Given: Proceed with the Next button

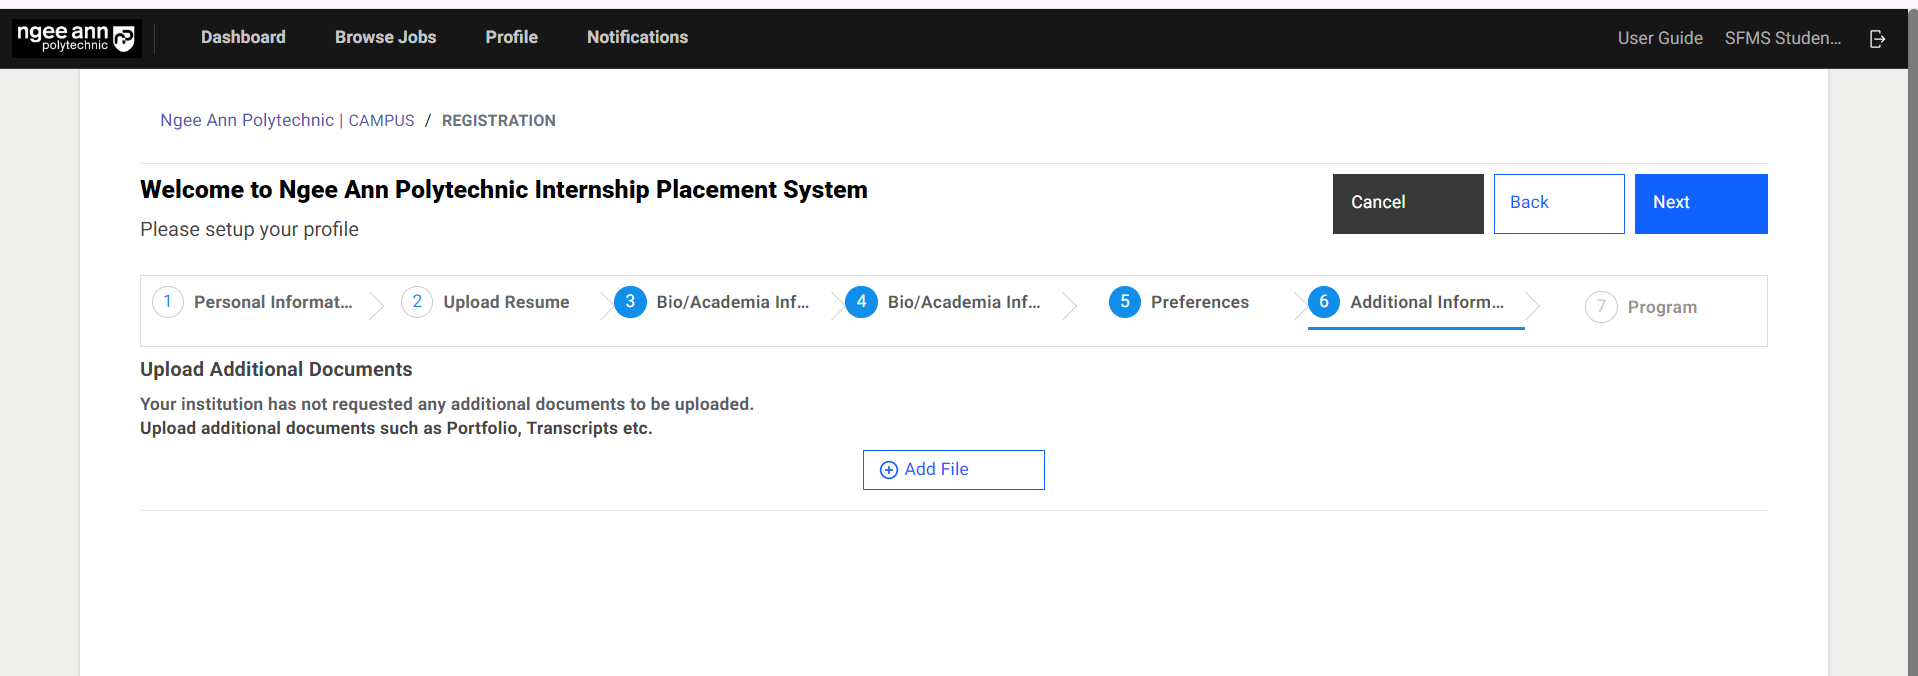Looking at the screenshot, I should pos(1701,204).
